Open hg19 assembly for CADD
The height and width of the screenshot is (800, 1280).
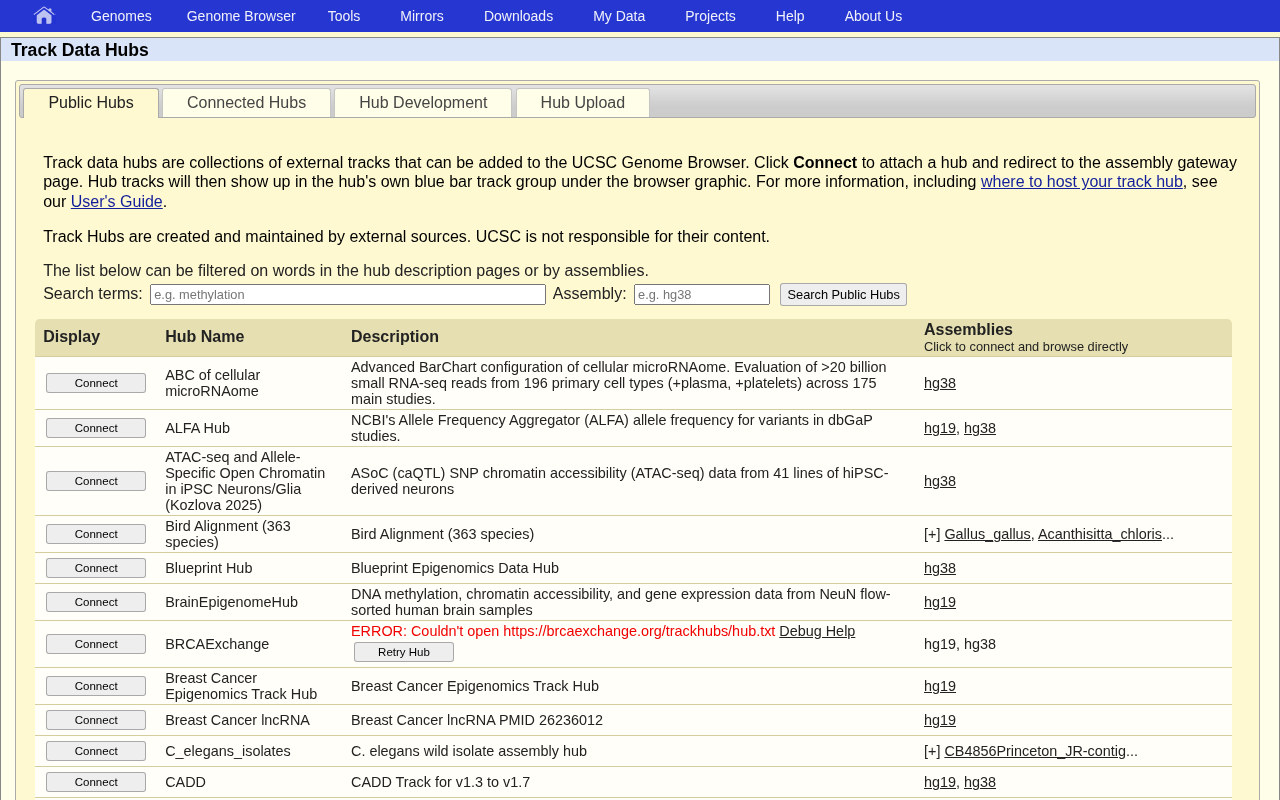click(x=940, y=782)
